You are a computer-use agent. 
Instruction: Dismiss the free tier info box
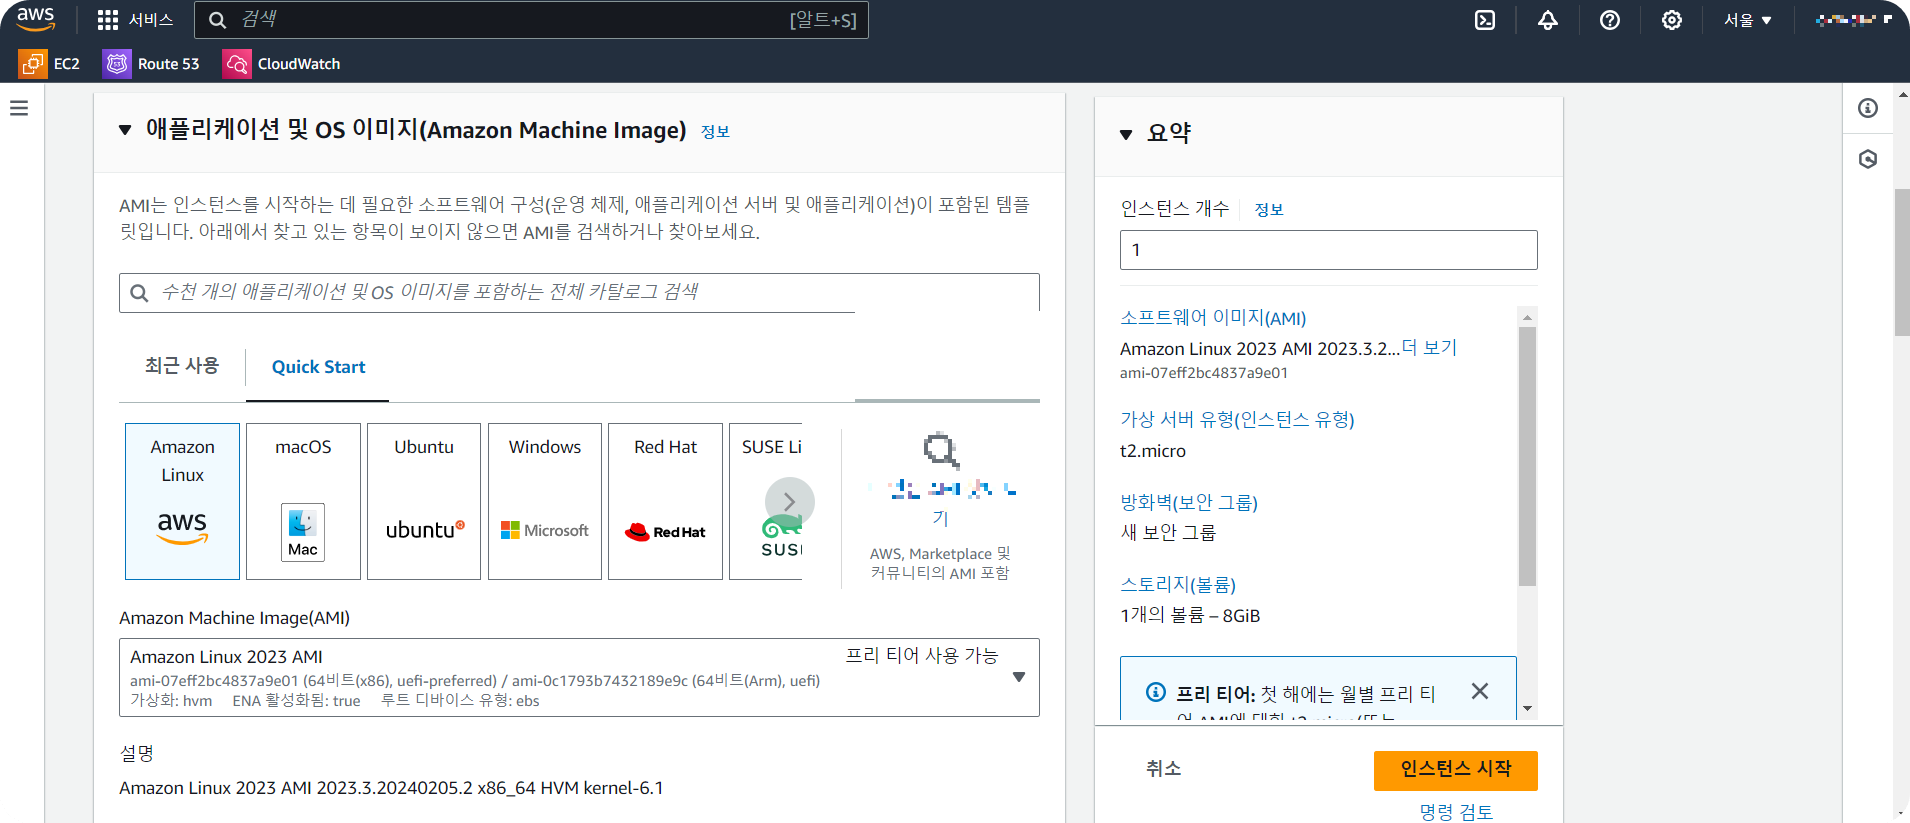[1480, 691]
